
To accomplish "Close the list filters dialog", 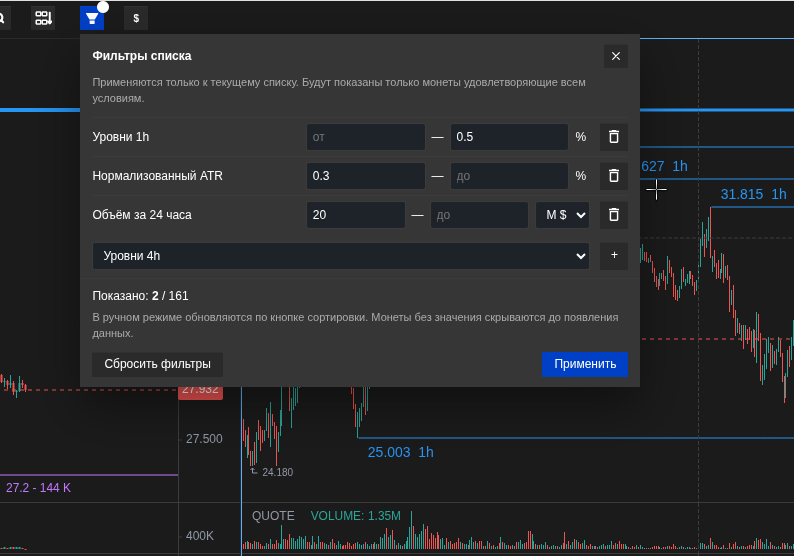I will click(x=616, y=56).
